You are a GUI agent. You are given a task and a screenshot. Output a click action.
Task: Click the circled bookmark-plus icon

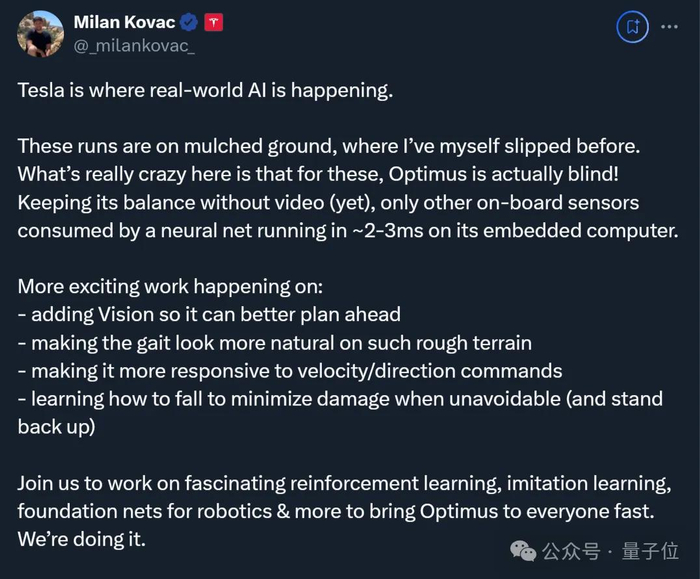(x=632, y=28)
